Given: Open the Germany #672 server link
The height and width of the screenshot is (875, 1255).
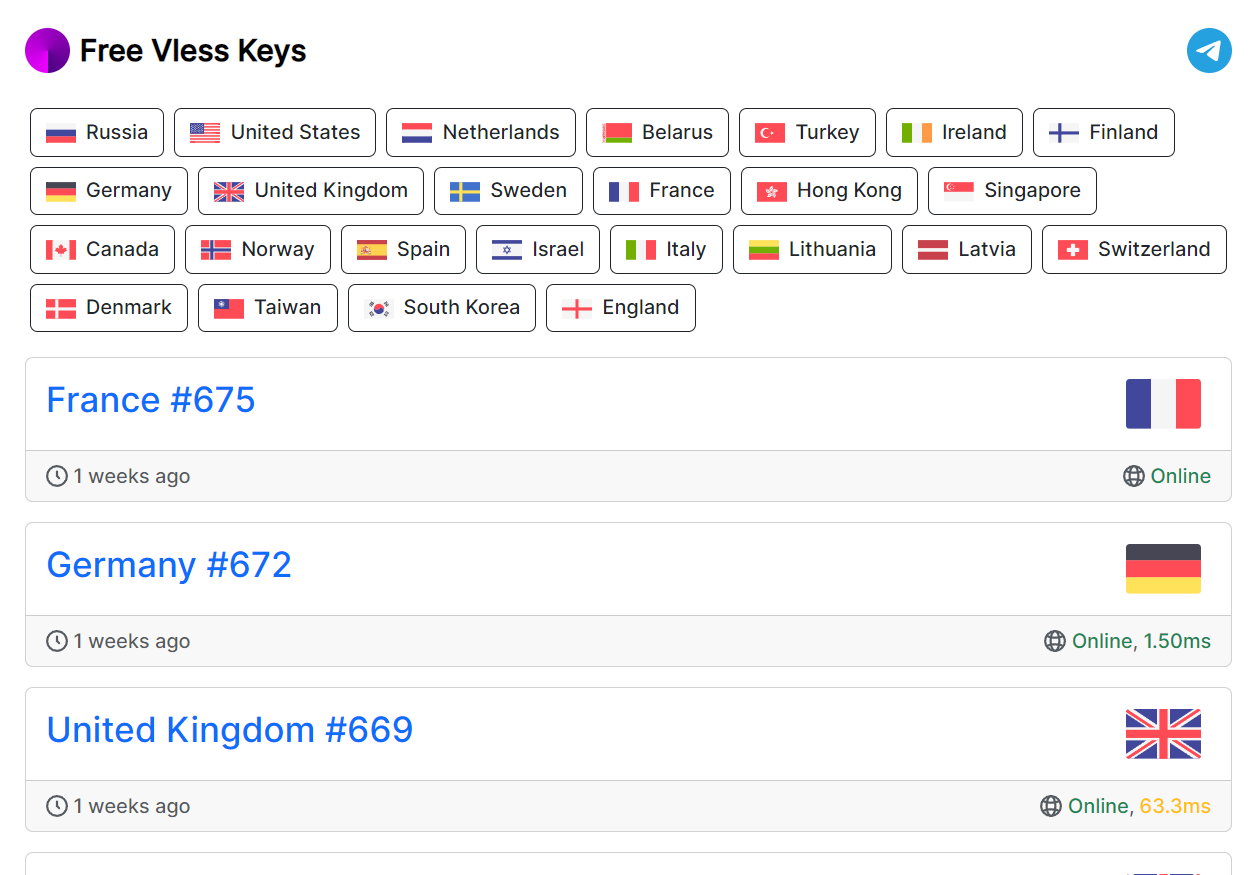Looking at the screenshot, I should coord(169,565).
